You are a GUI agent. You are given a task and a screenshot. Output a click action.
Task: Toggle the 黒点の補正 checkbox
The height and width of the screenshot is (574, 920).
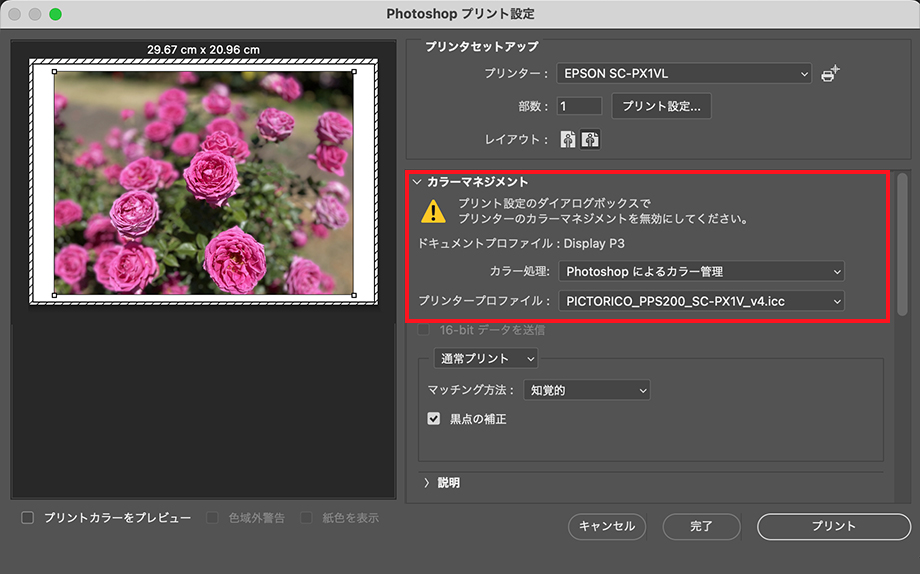pos(434,419)
